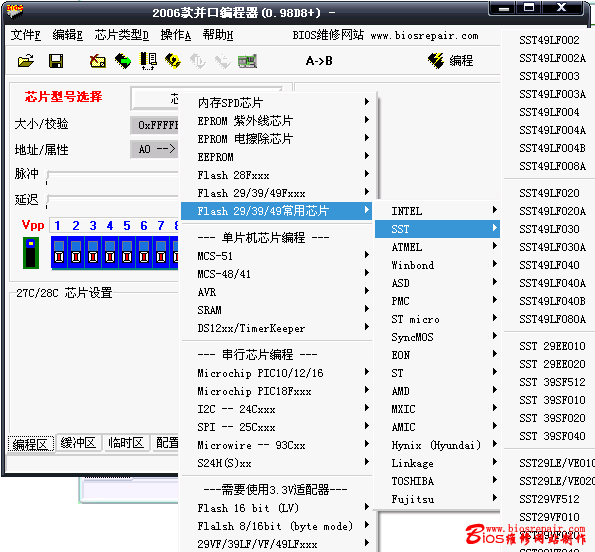Click the A->B toolbar button
This screenshot has height=552, width=595.
(319, 61)
